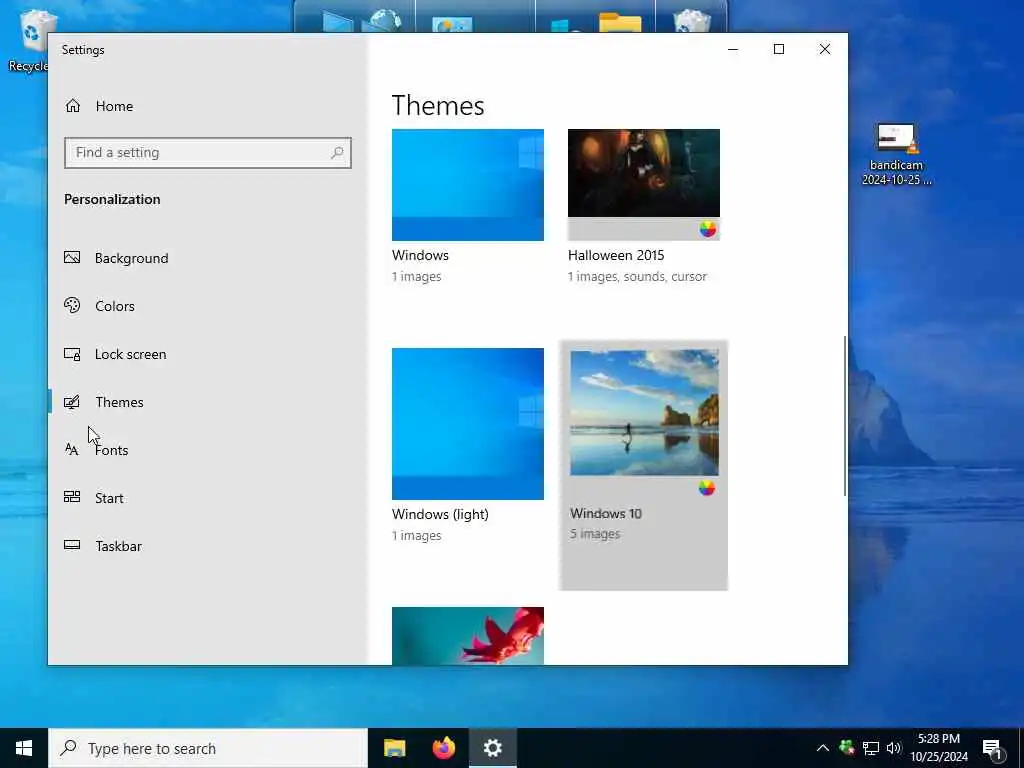Screen dimensions: 1024x768
Task: Click the "5 images" text
Action: click(595, 534)
